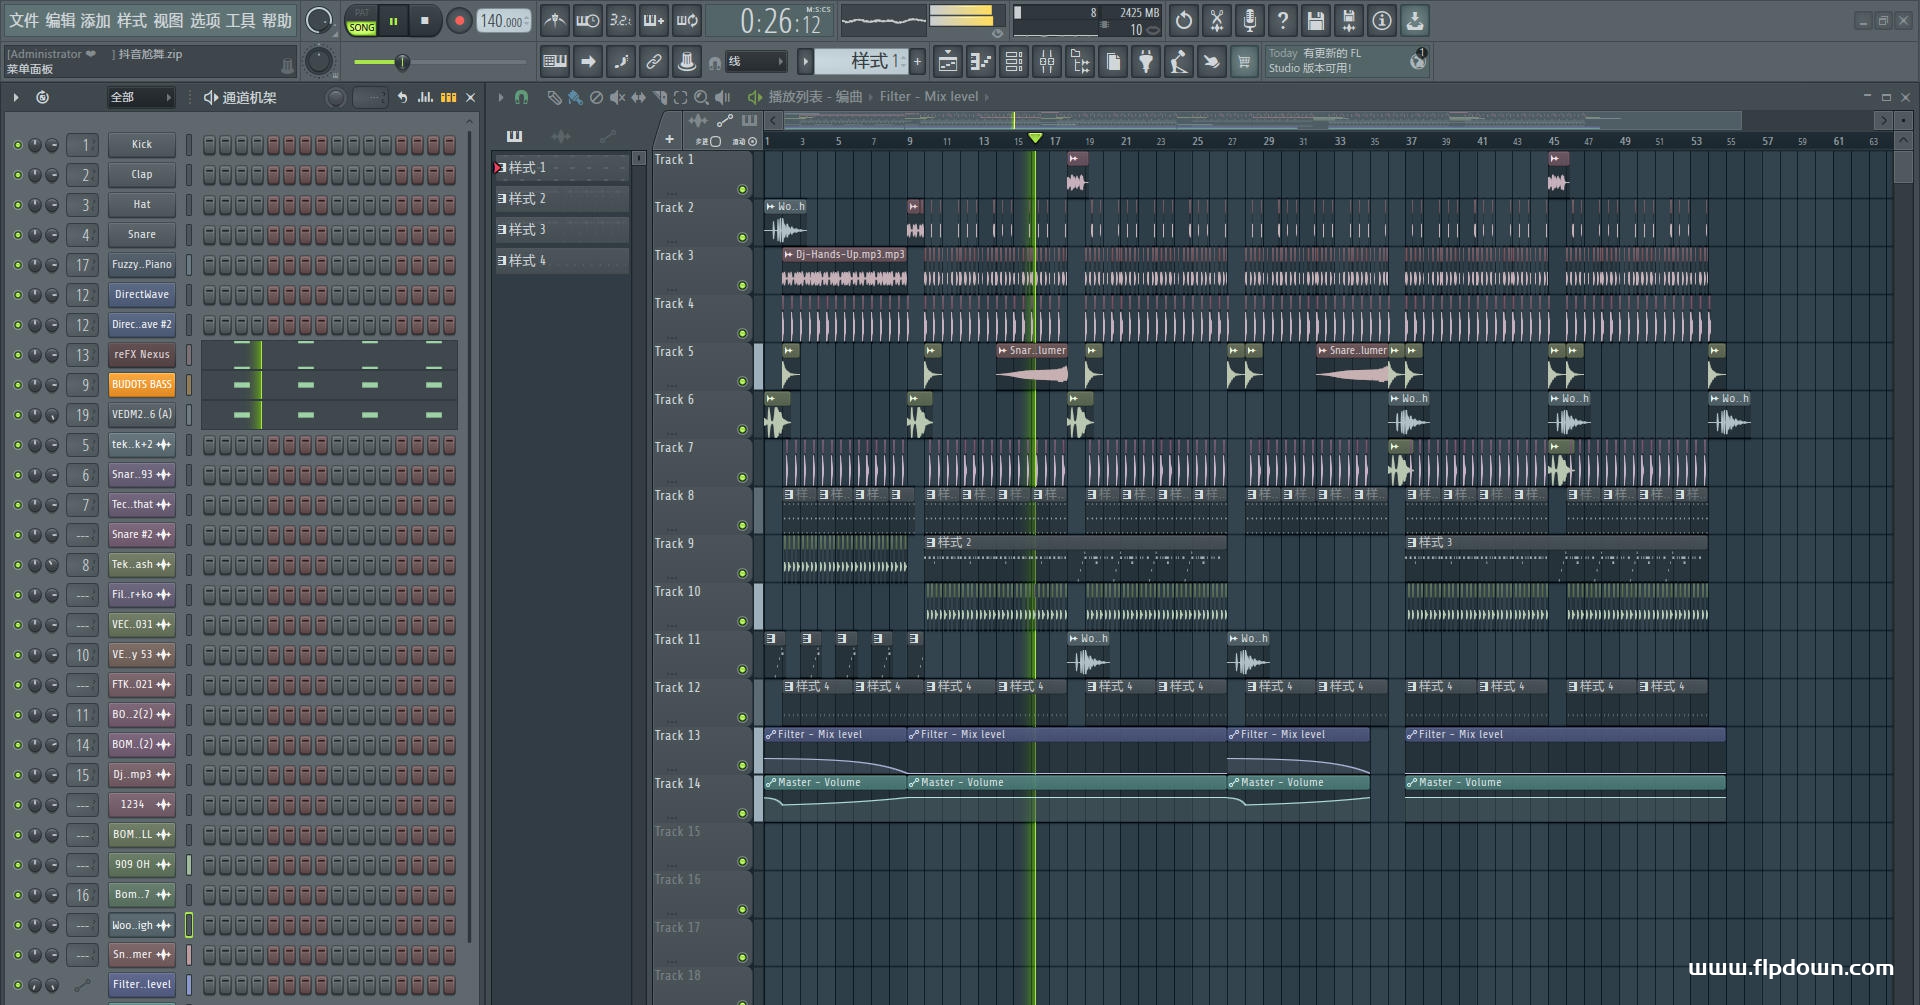Open the 线 snap setting dropdown
Screen dimensions: 1920x1005
[x=755, y=62]
